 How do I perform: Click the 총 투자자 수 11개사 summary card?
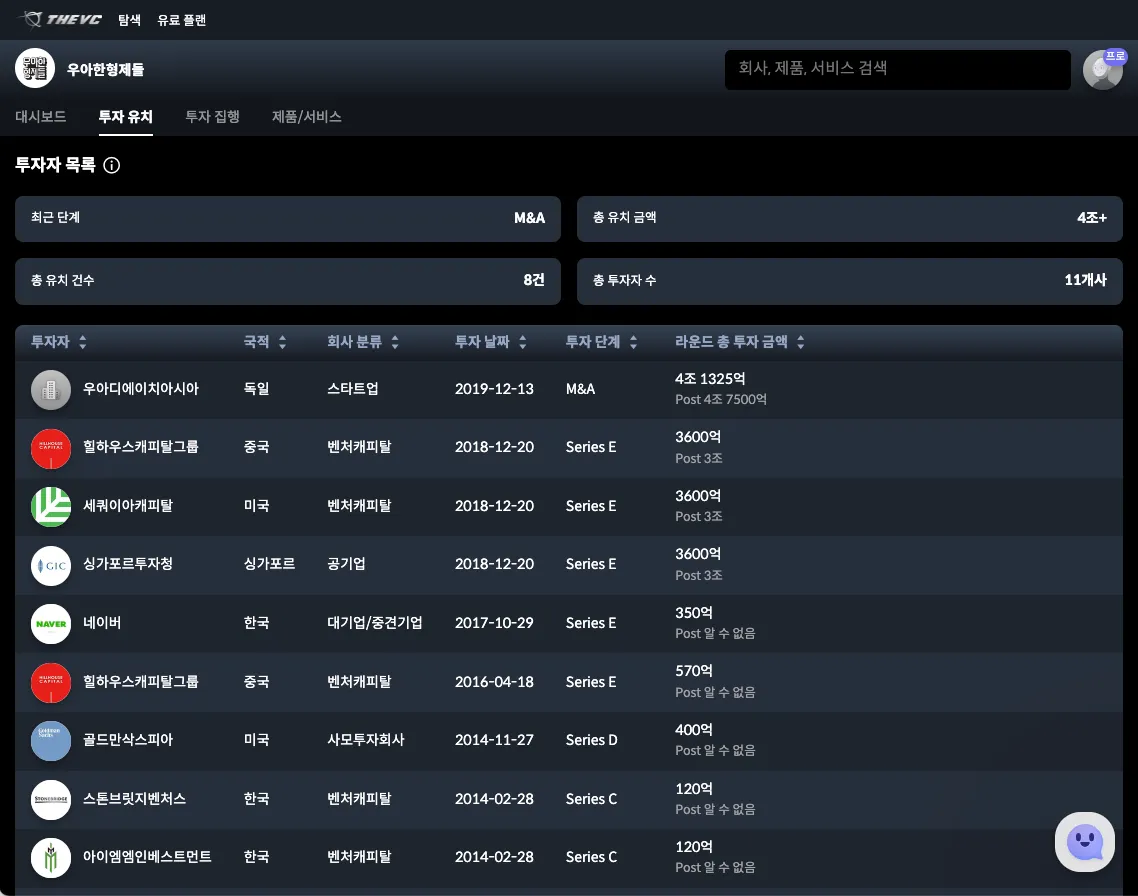[x=850, y=281]
